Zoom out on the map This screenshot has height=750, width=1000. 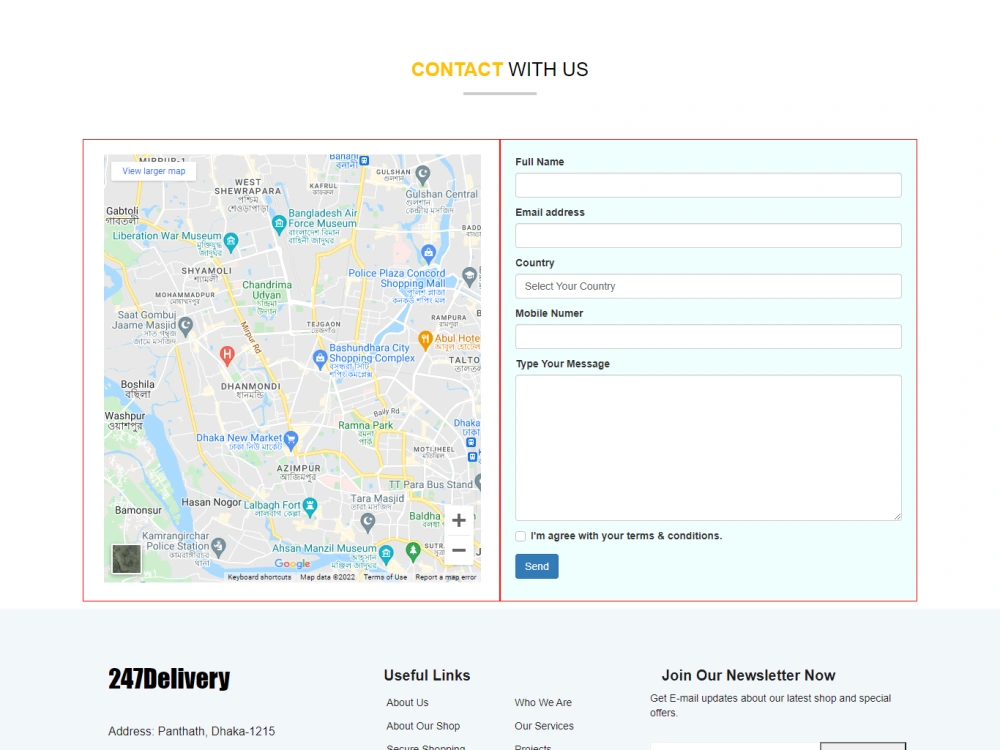[459, 550]
